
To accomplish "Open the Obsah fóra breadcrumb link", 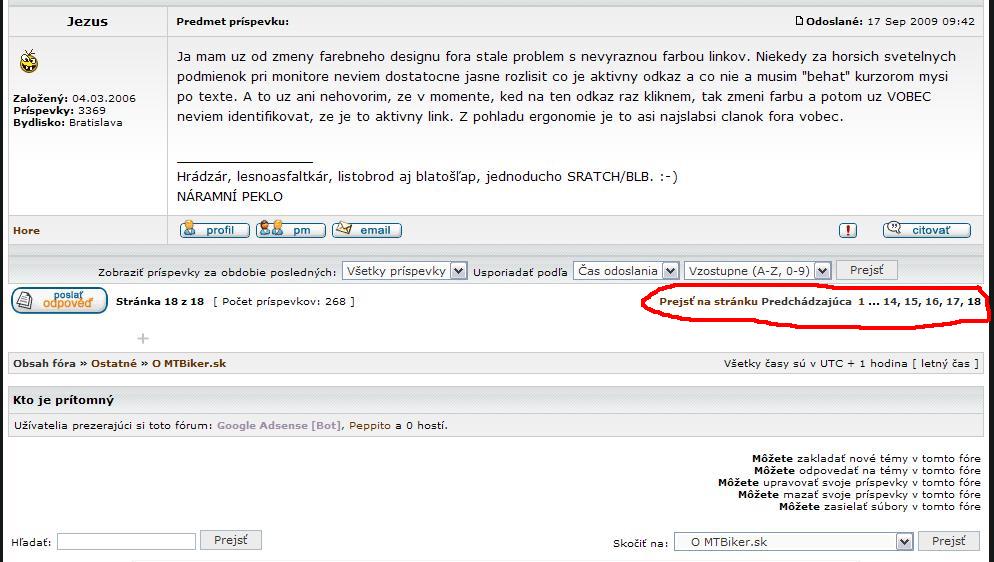I will click(44, 364).
